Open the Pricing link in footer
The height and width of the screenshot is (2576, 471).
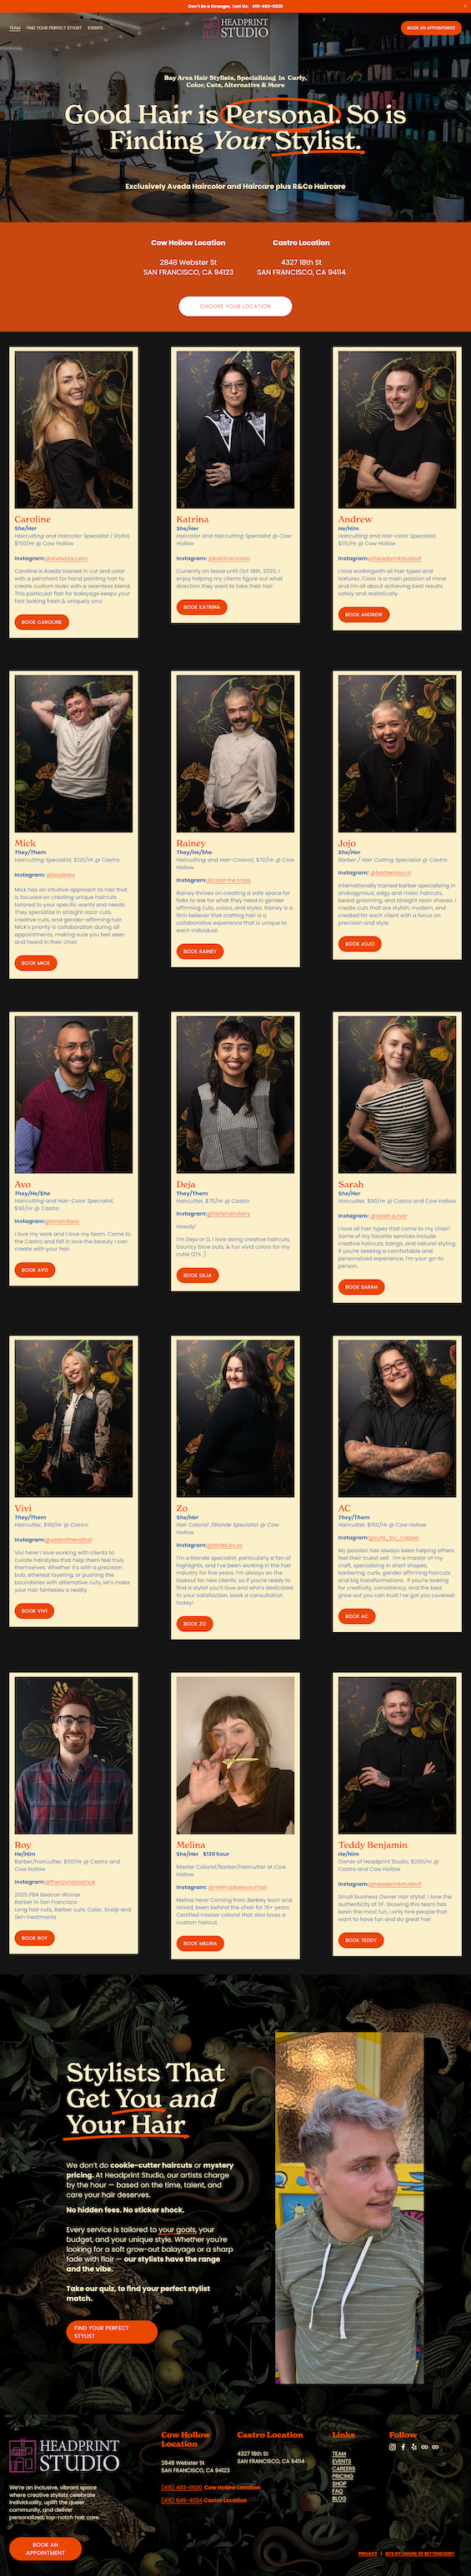tap(343, 2476)
